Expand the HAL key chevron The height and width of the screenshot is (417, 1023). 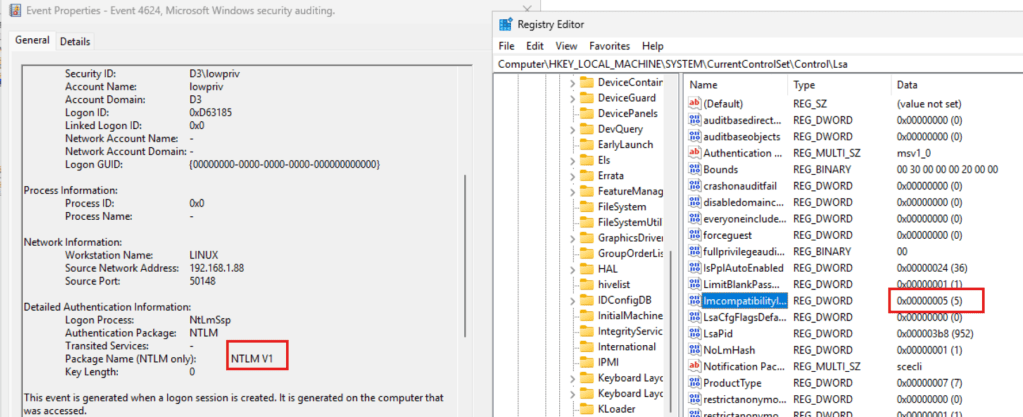click(x=573, y=269)
